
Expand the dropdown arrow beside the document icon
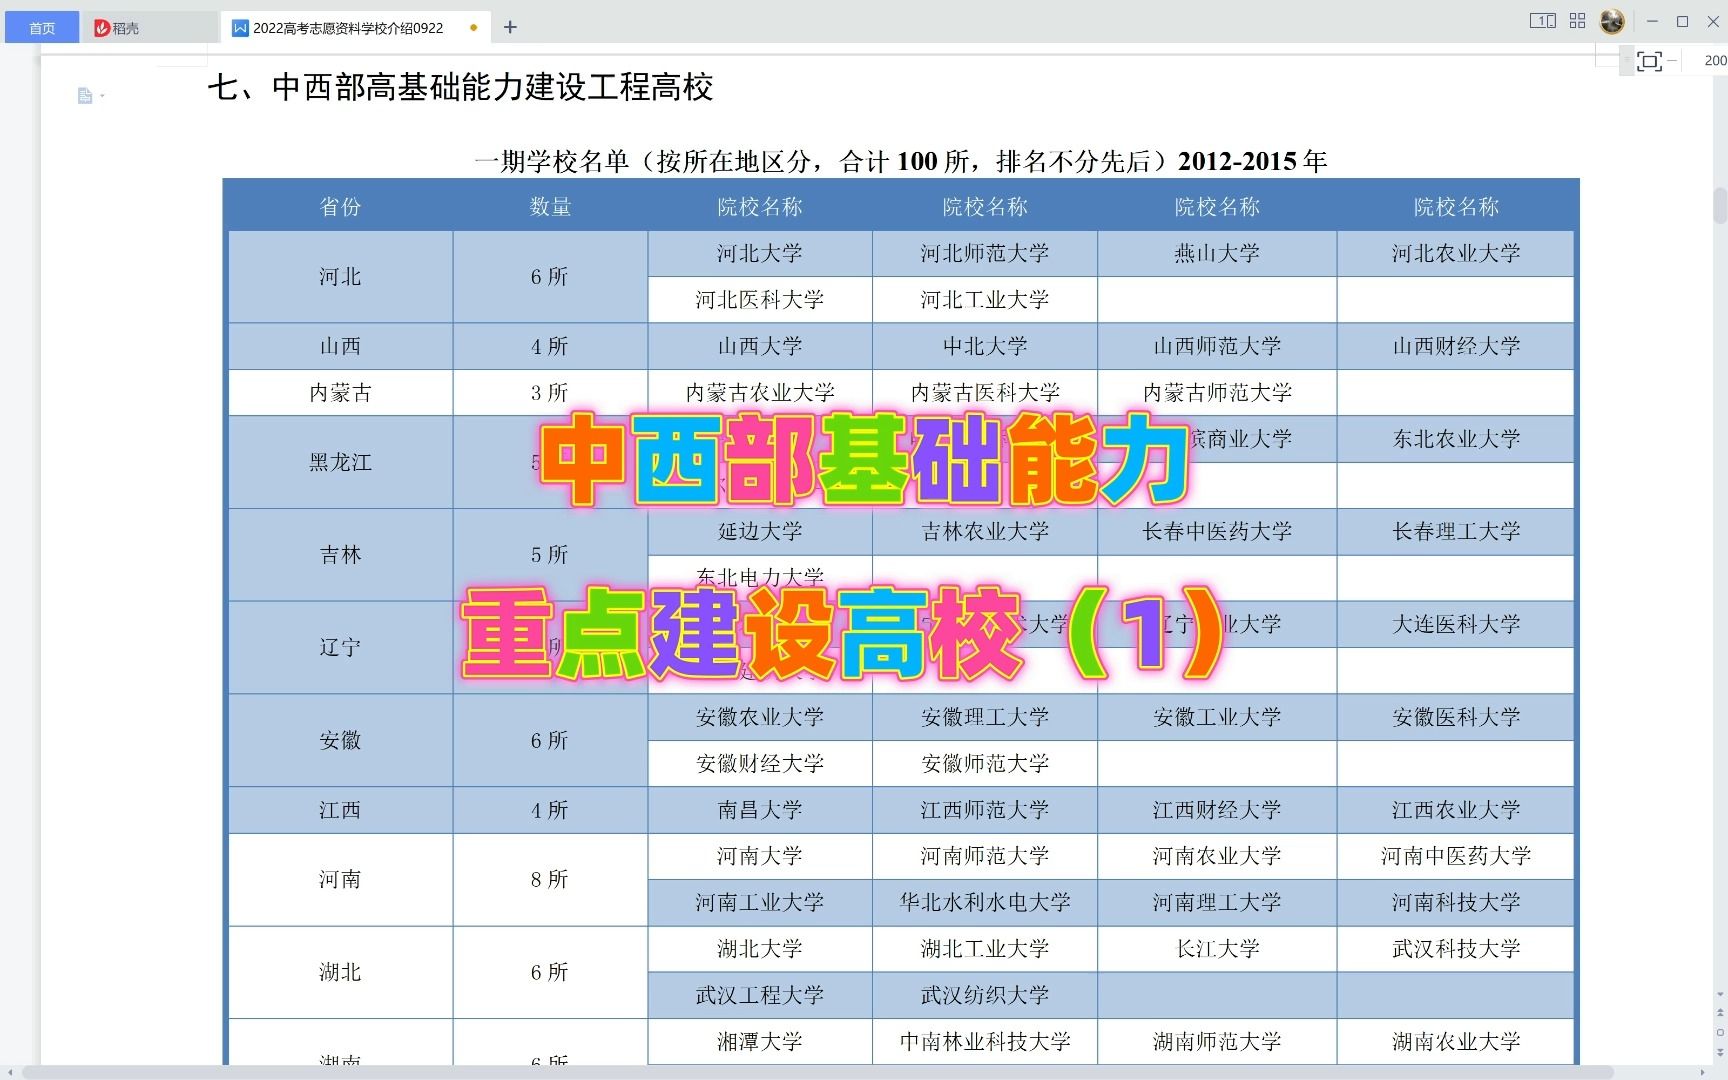pos(102,96)
